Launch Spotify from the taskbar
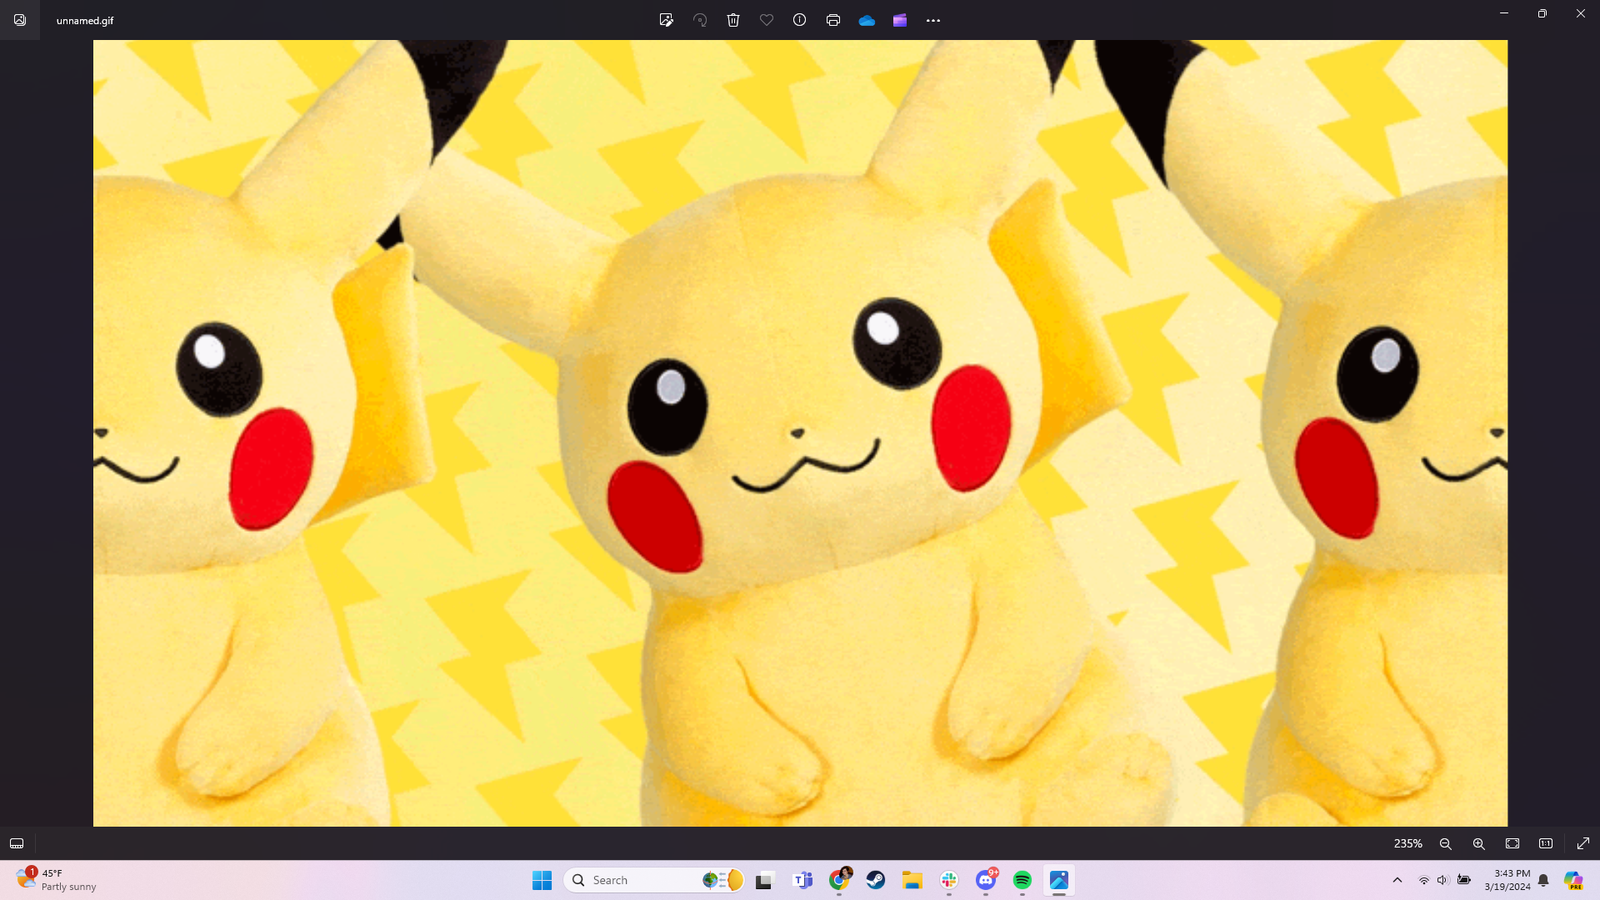 click(1022, 880)
